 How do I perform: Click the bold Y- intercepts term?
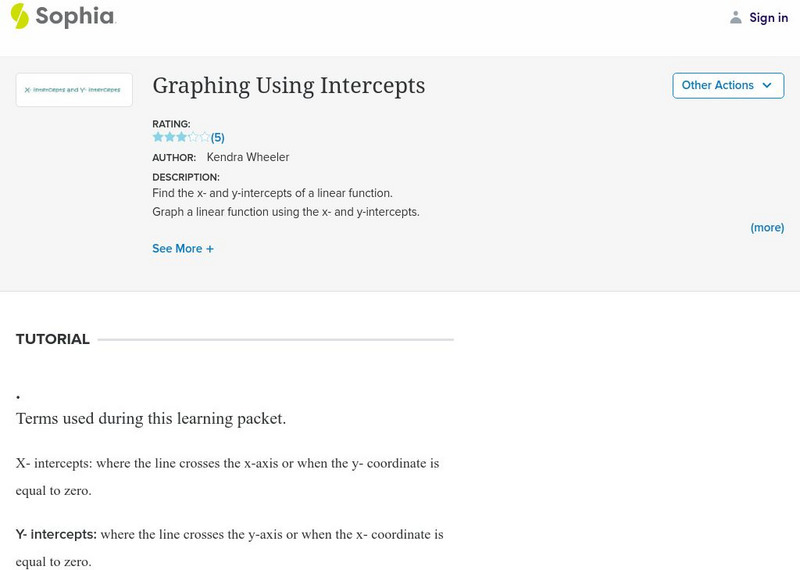point(56,535)
